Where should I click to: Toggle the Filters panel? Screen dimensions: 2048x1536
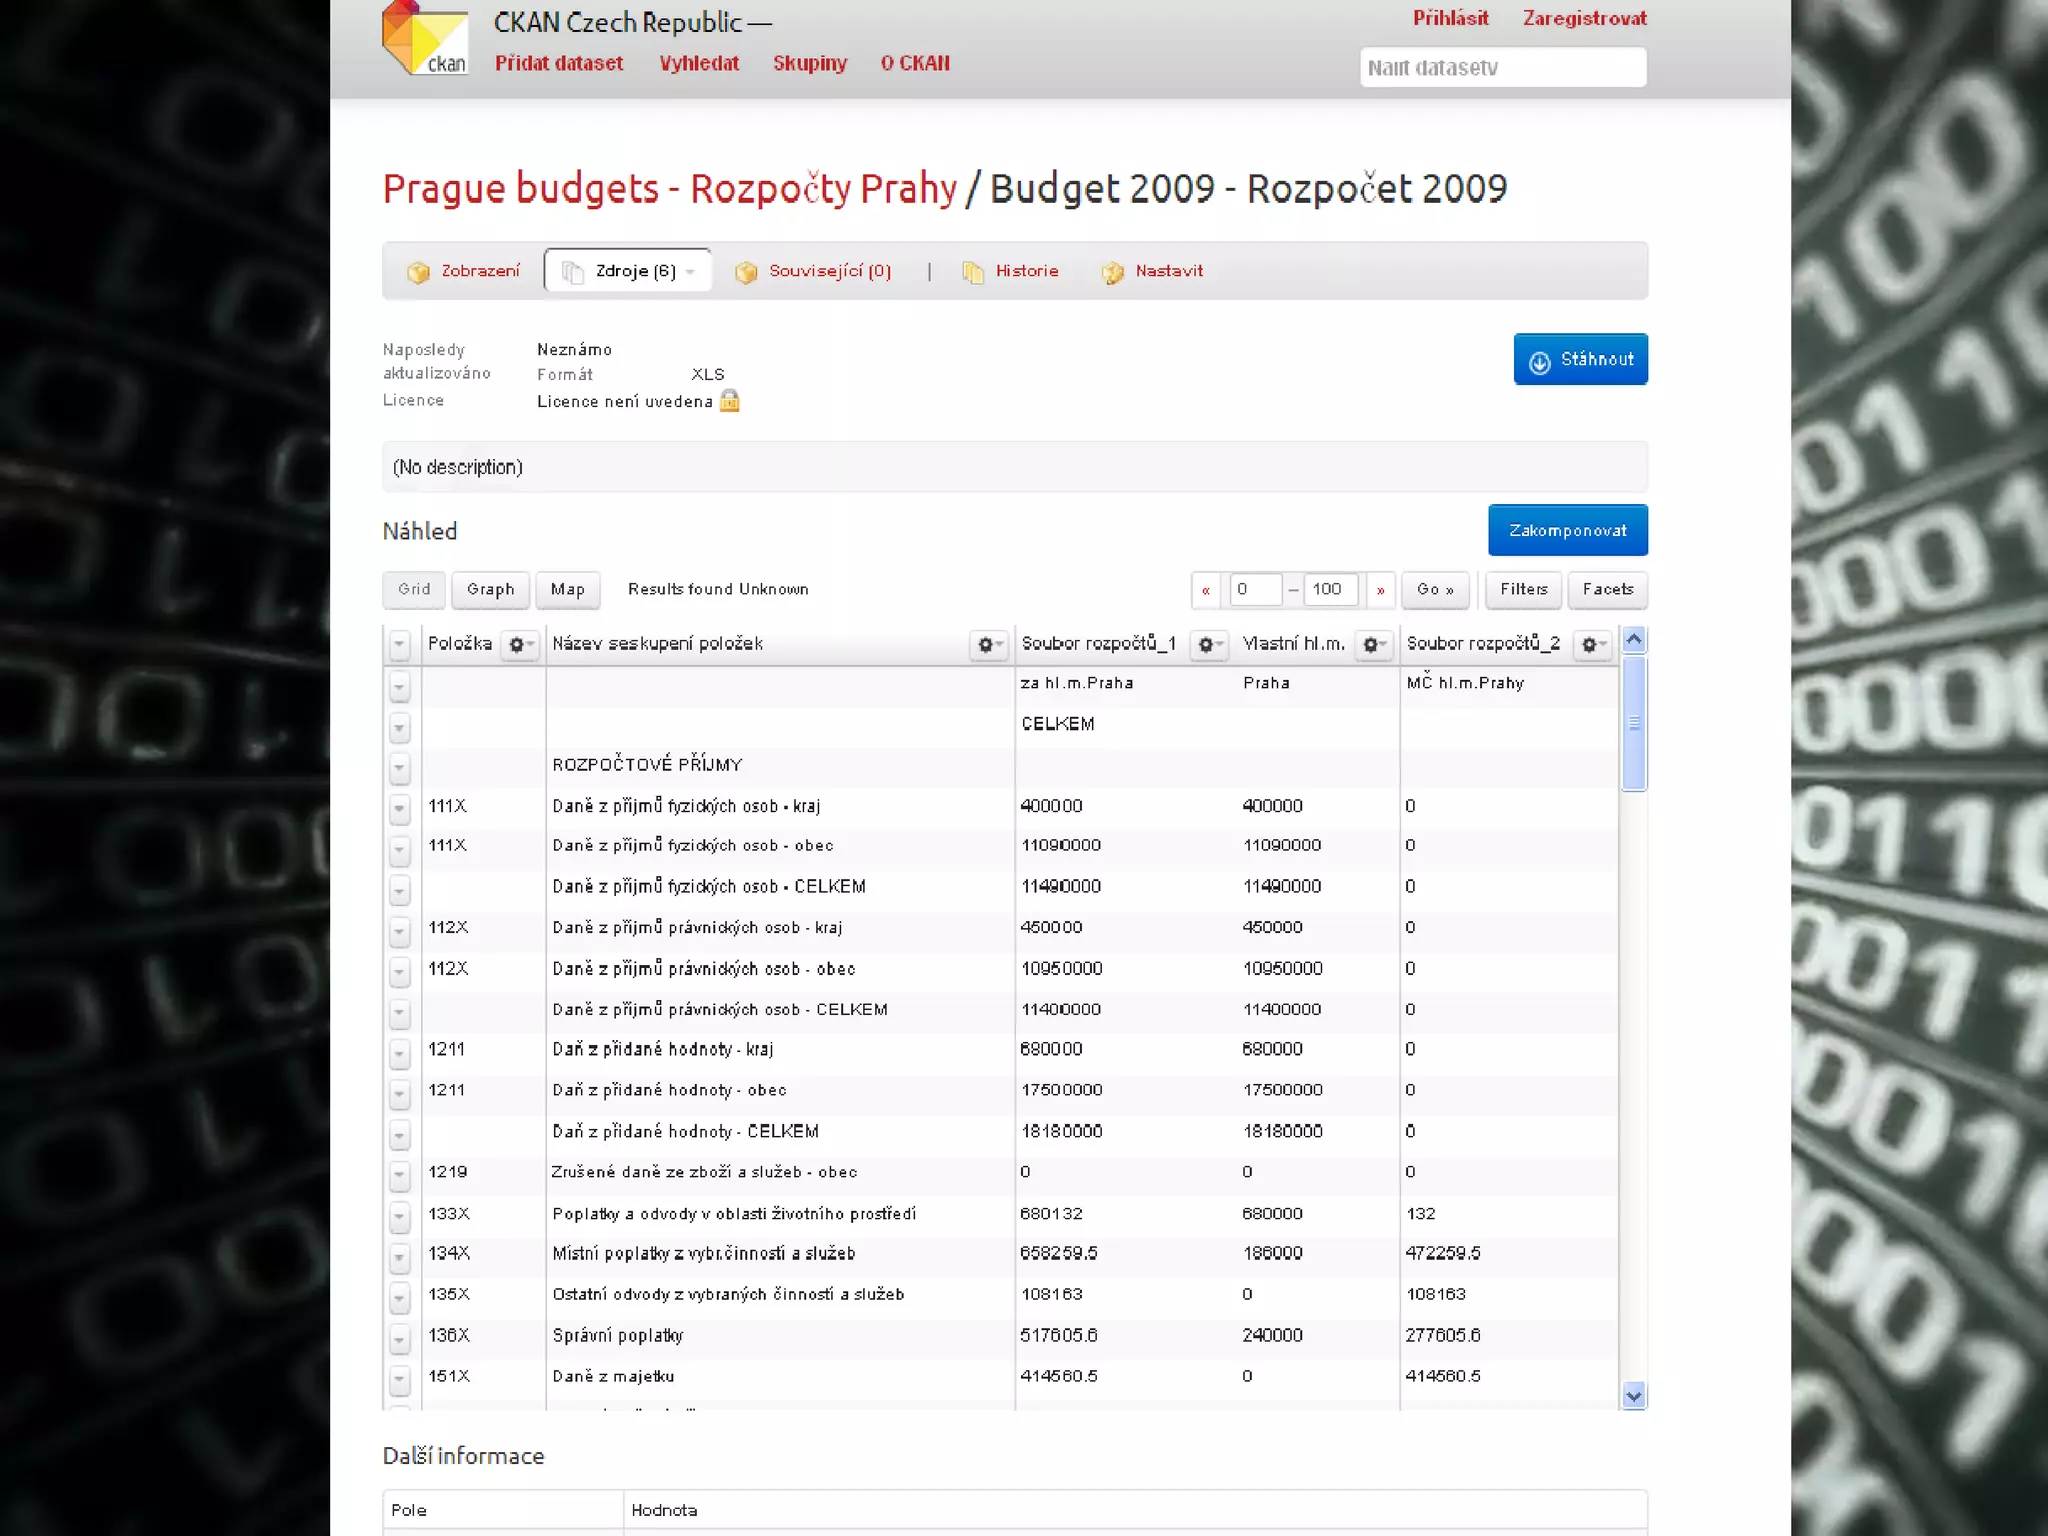click(x=1523, y=589)
